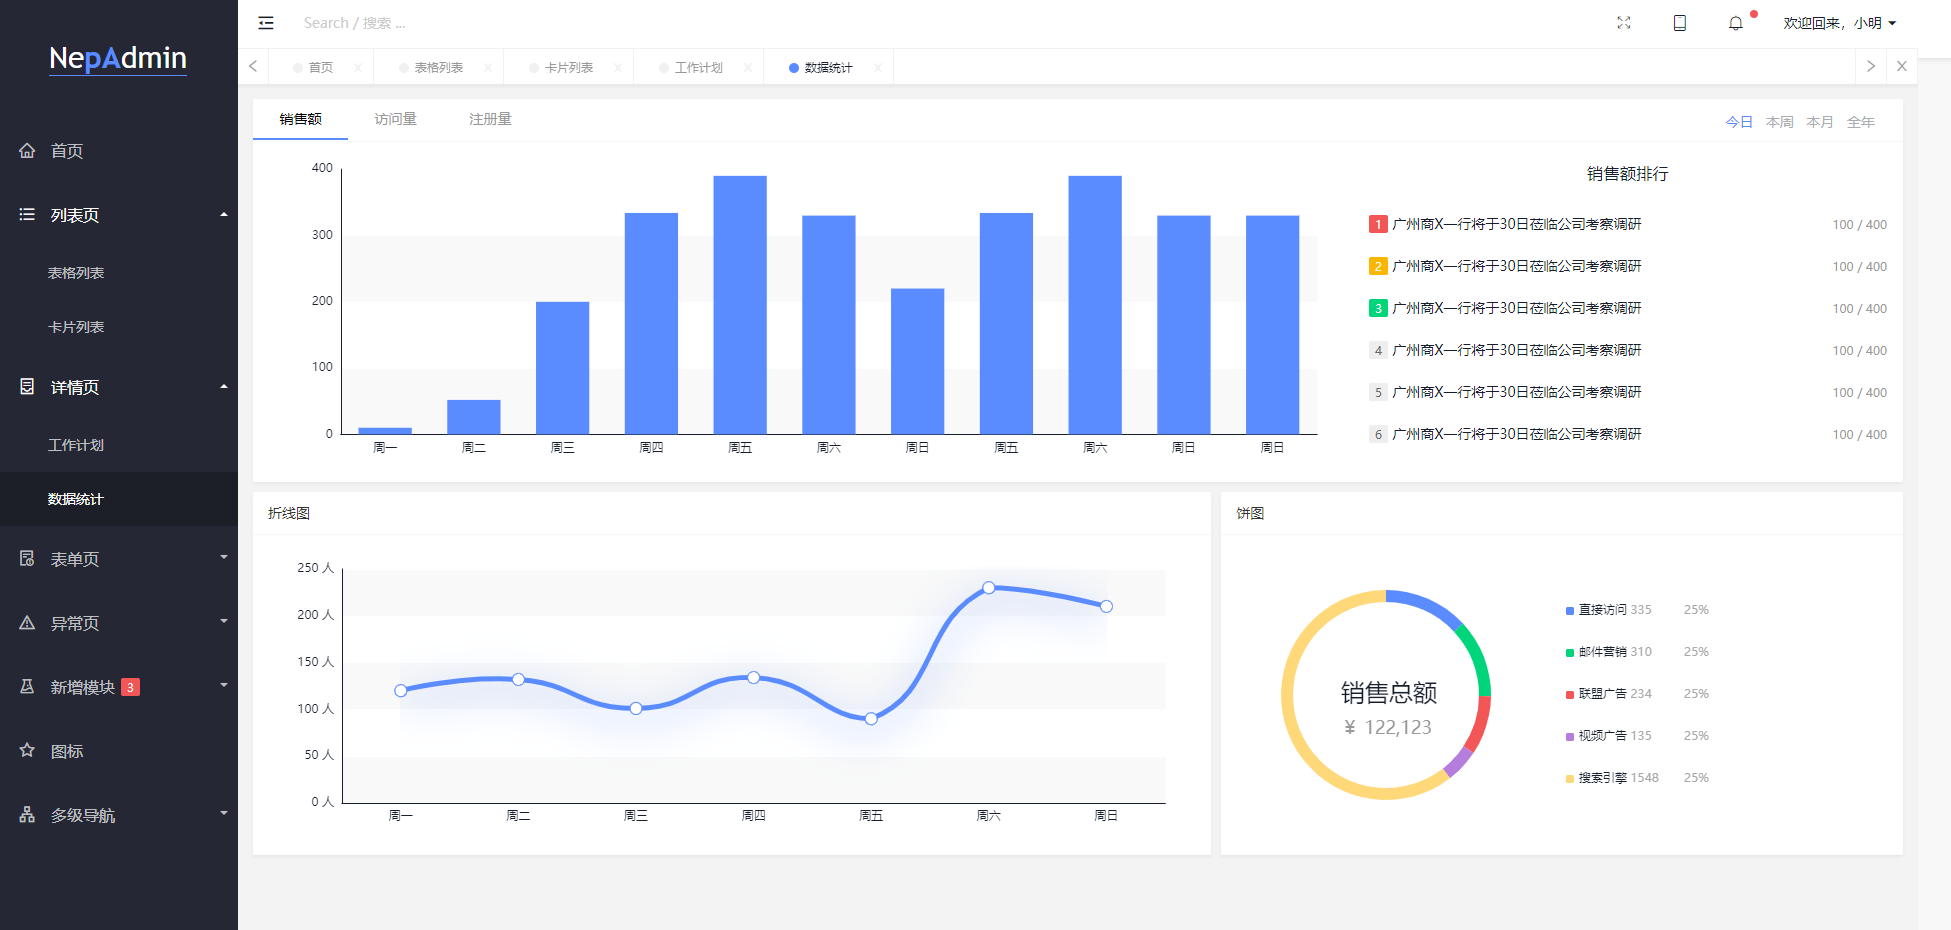Filter the chart by 今日
Screen dimensions: 1951x930
[x=1739, y=122]
